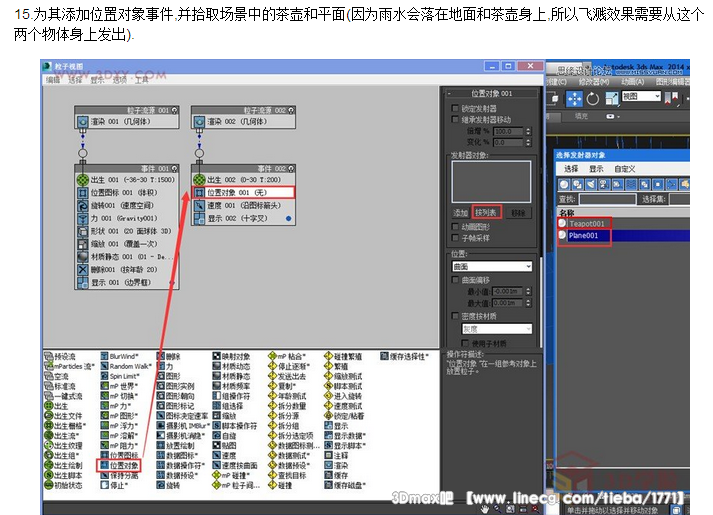Image resolution: width=713 pixels, height=515 pixels.
Task: Pick 位置图标 operator in depot
Action: click(x=120, y=455)
